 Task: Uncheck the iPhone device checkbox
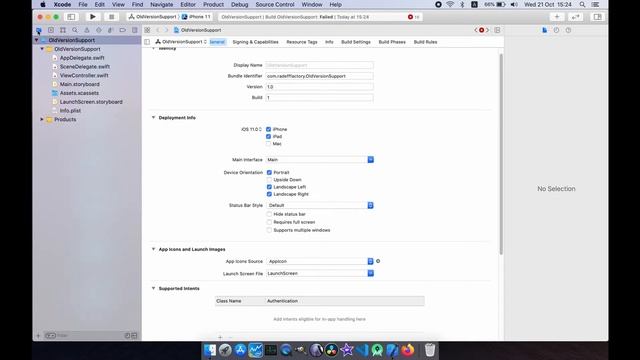[x=269, y=129]
